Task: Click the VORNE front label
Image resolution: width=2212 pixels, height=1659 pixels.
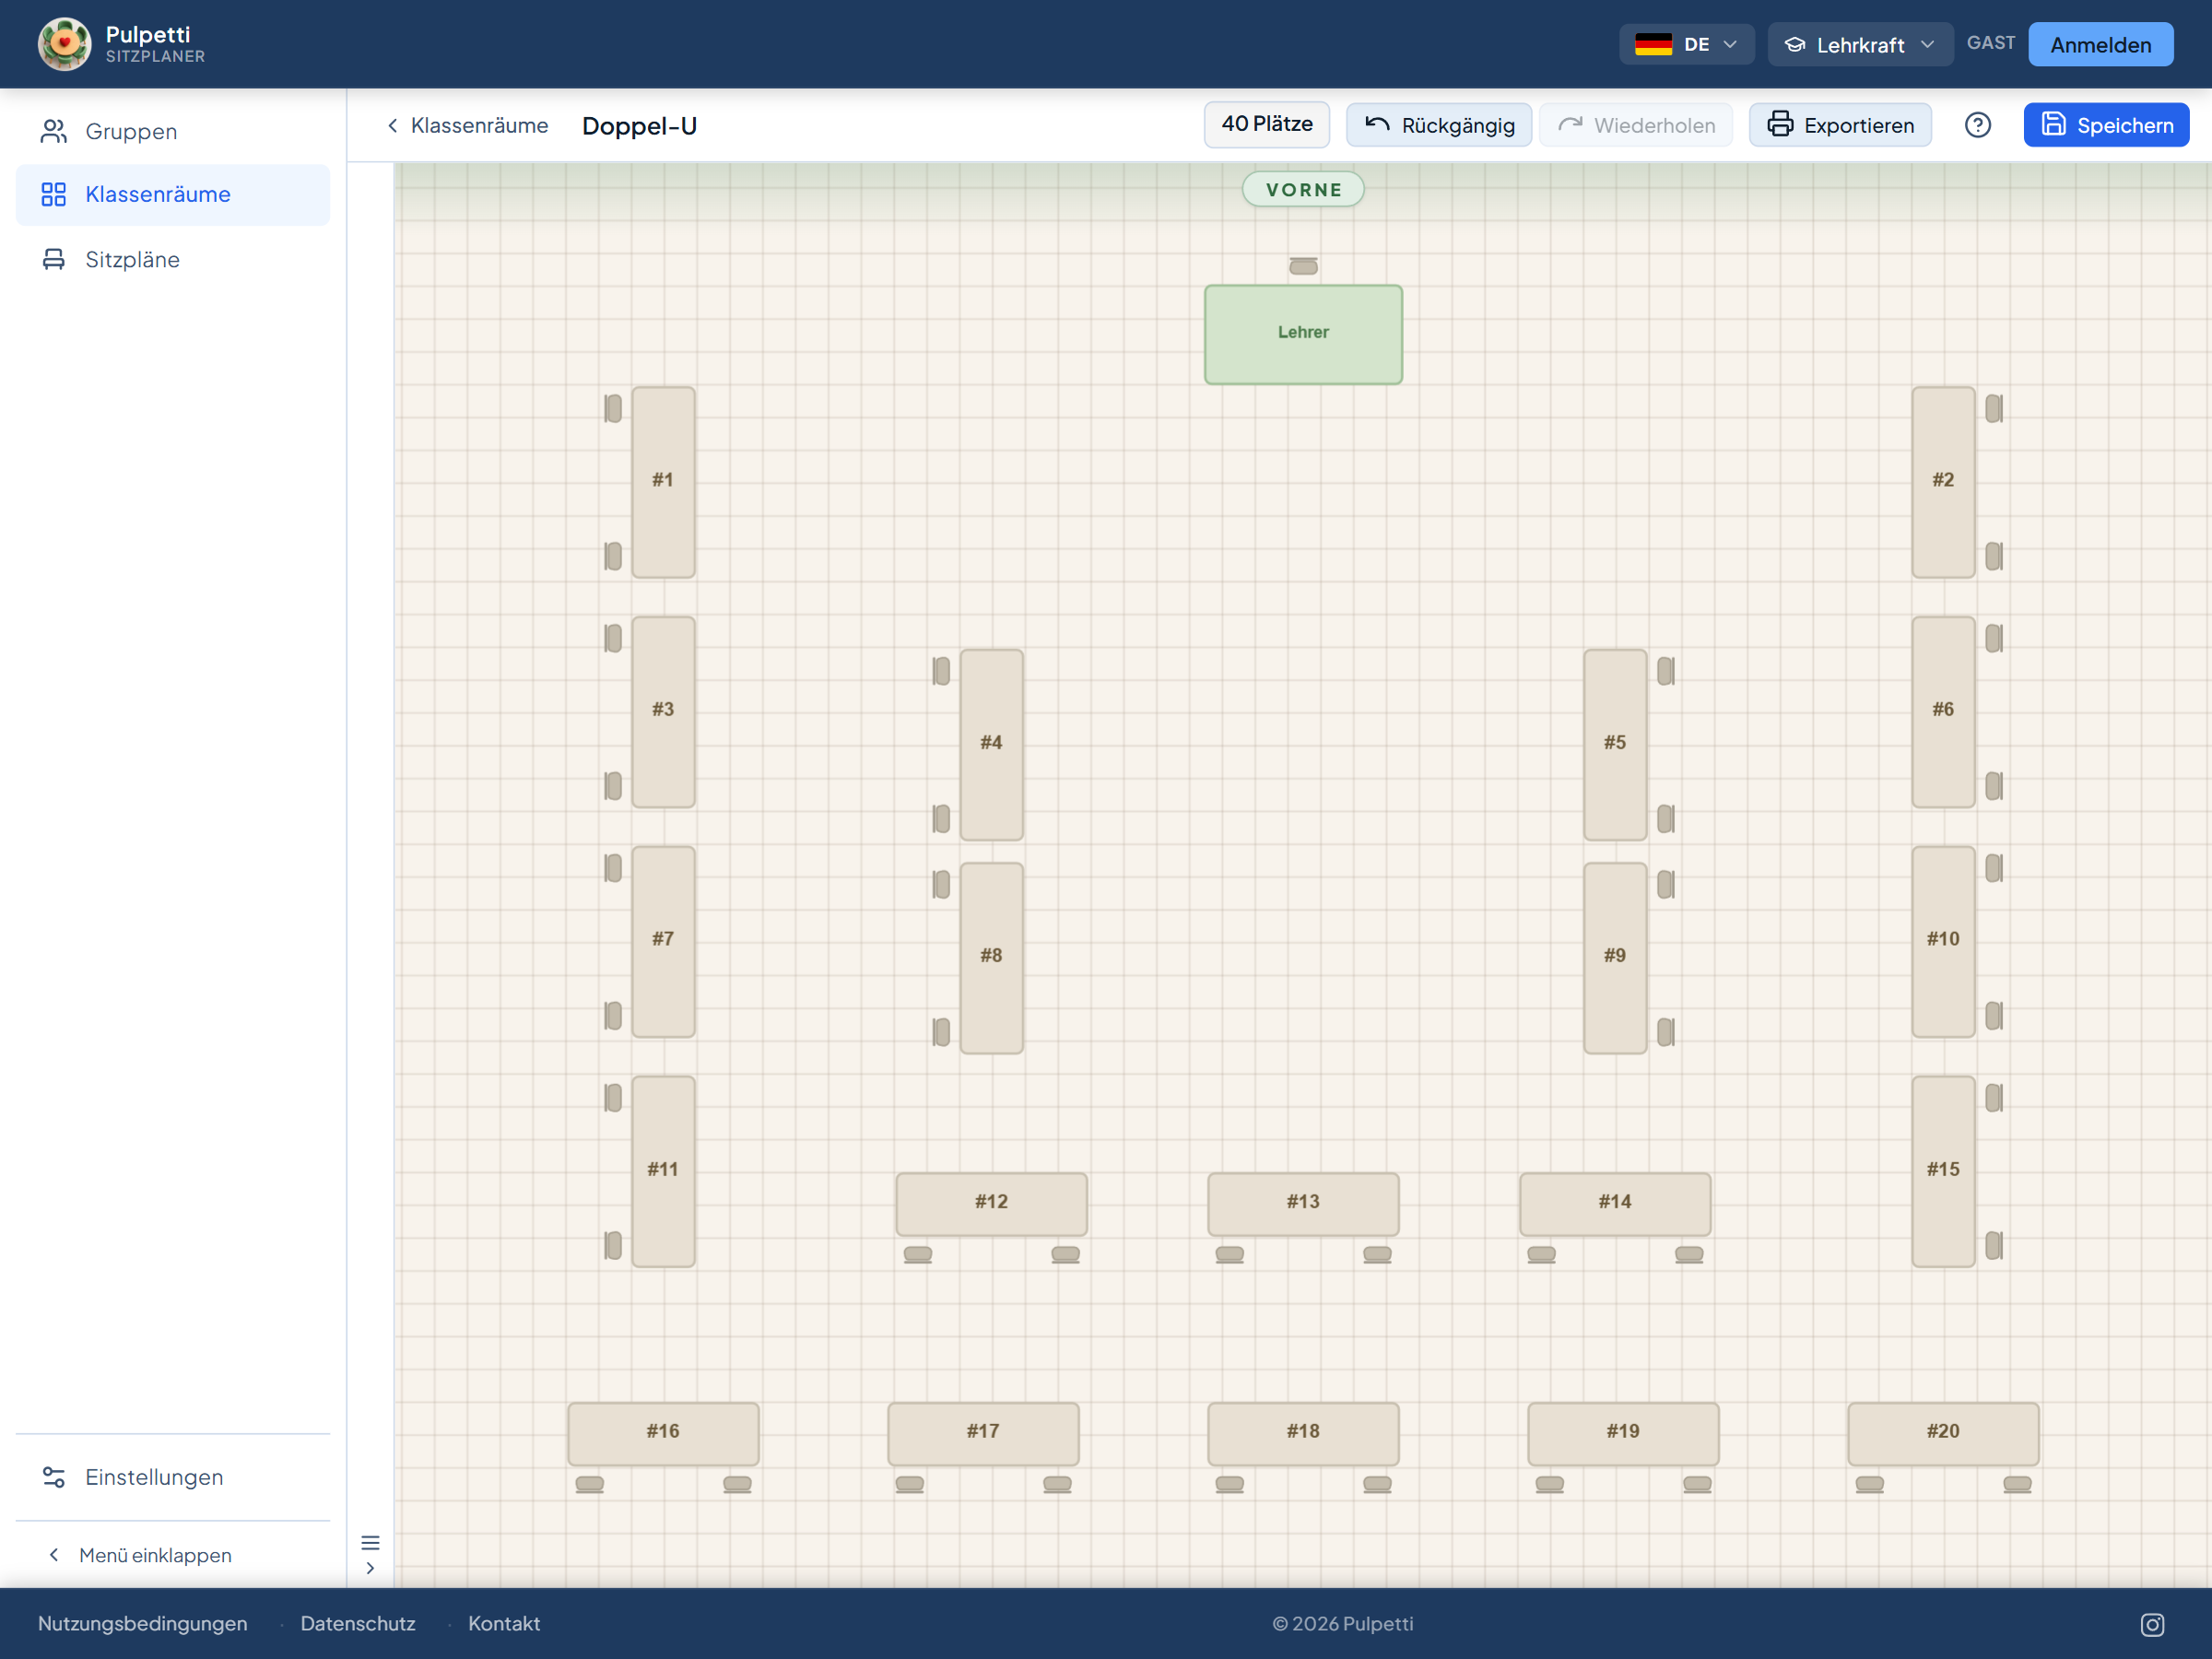Action: click(x=1303, y=189)
